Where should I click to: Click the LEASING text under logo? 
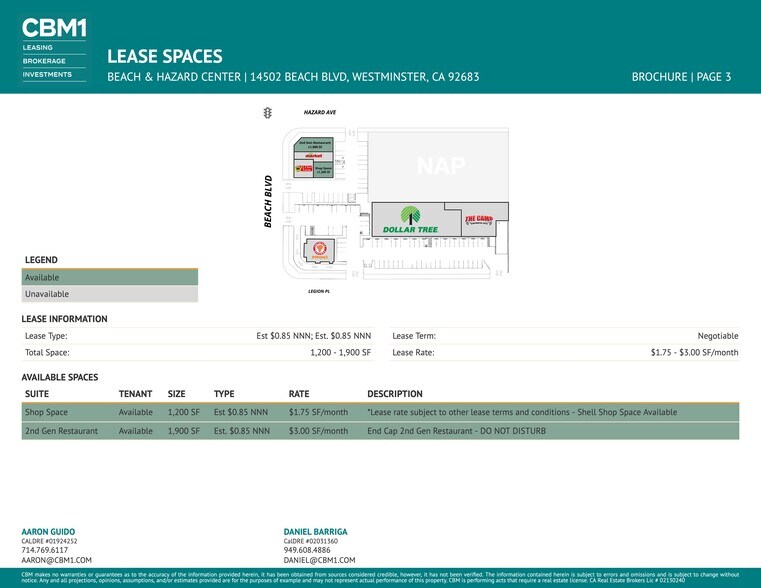(x=38, y=48)
